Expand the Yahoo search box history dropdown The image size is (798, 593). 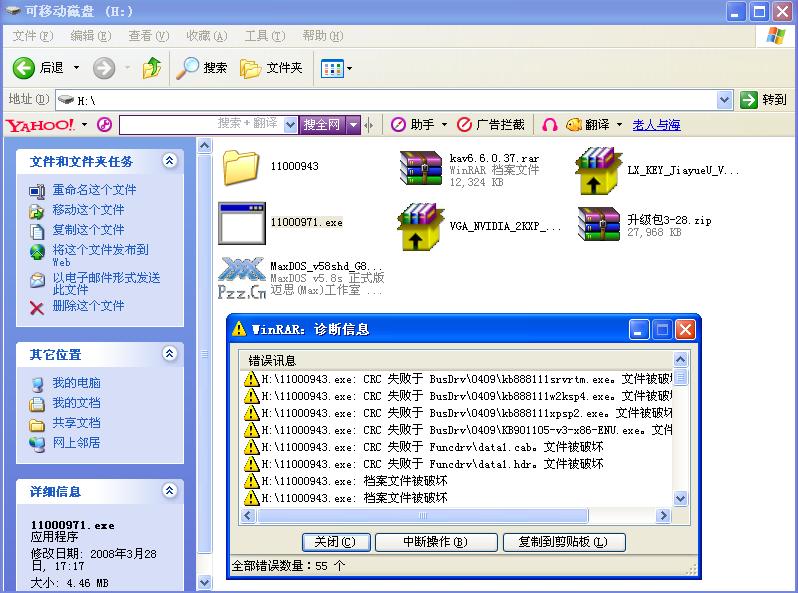click(291, 125)
